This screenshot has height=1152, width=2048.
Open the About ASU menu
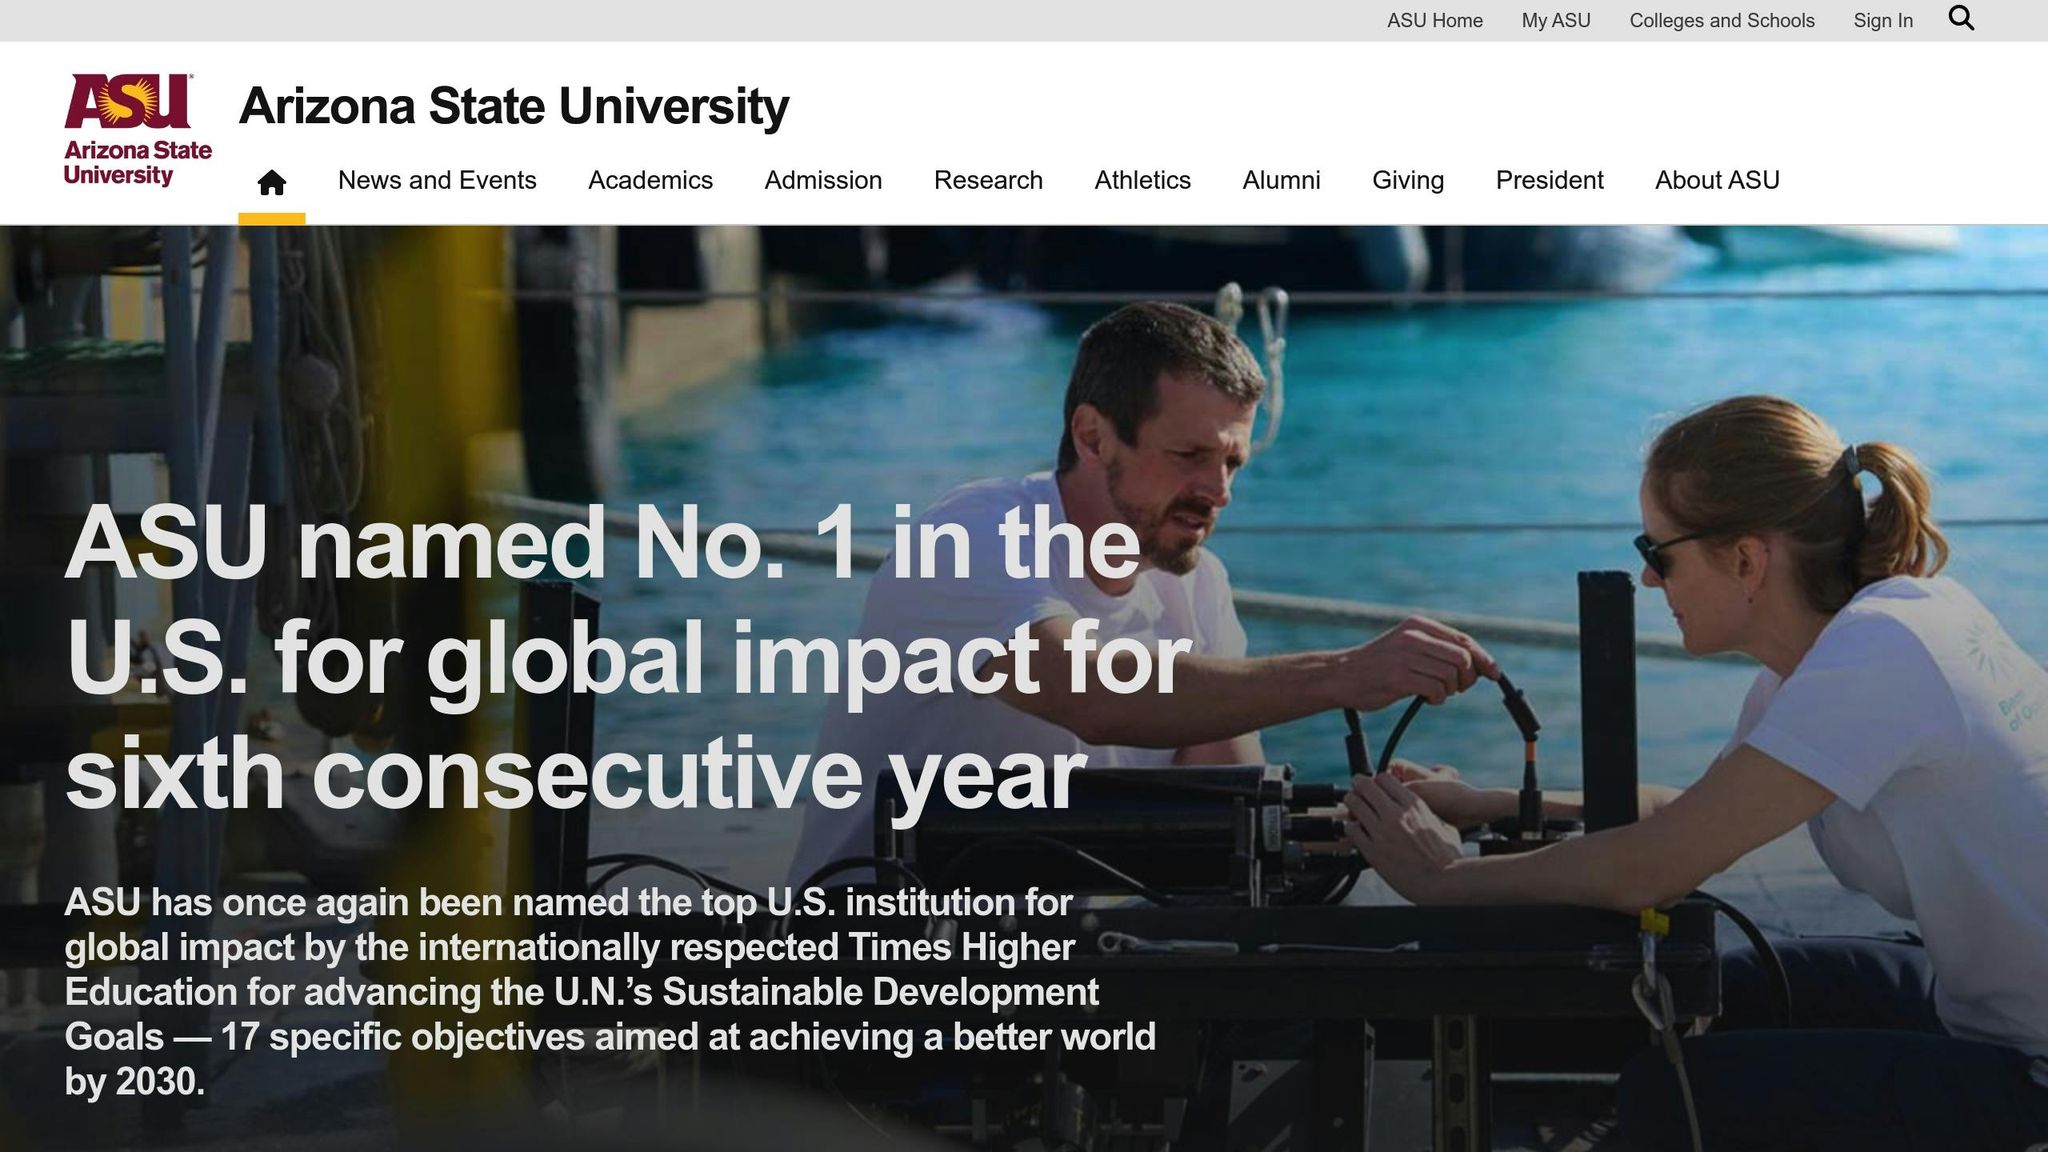pos(1716,181)
